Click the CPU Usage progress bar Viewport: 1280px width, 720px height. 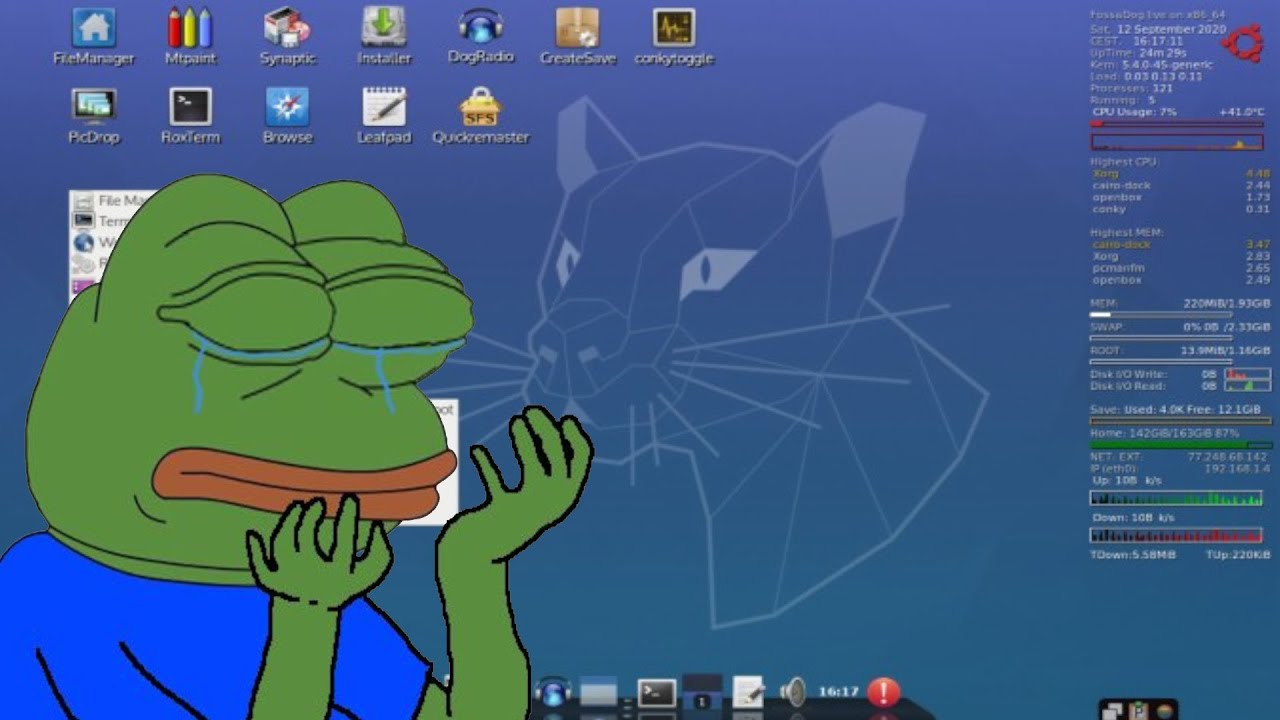[x=1176, y=124]
